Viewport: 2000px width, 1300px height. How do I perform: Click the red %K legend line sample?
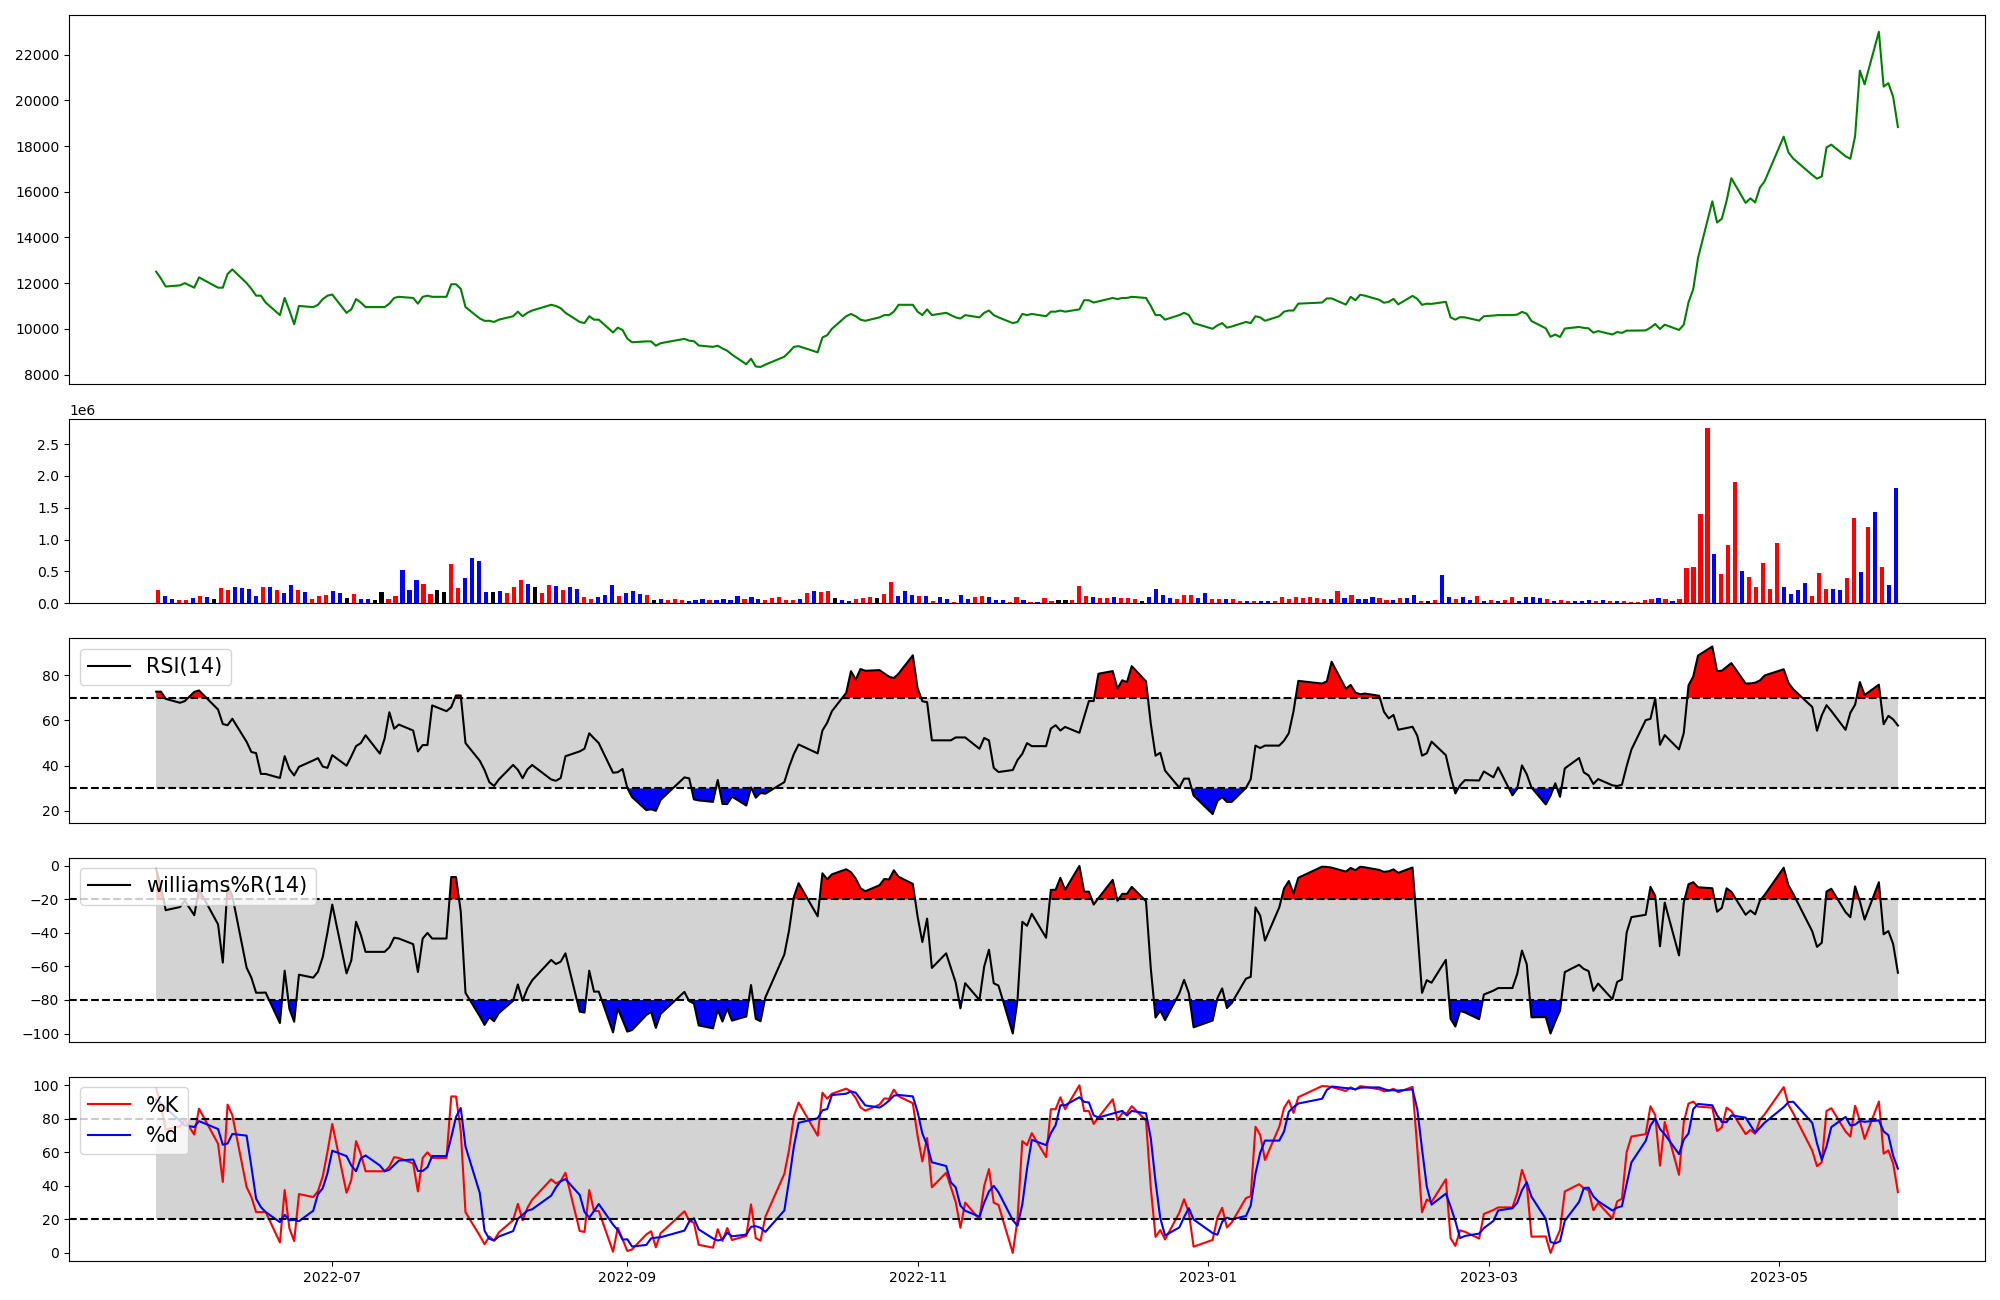109,1105
